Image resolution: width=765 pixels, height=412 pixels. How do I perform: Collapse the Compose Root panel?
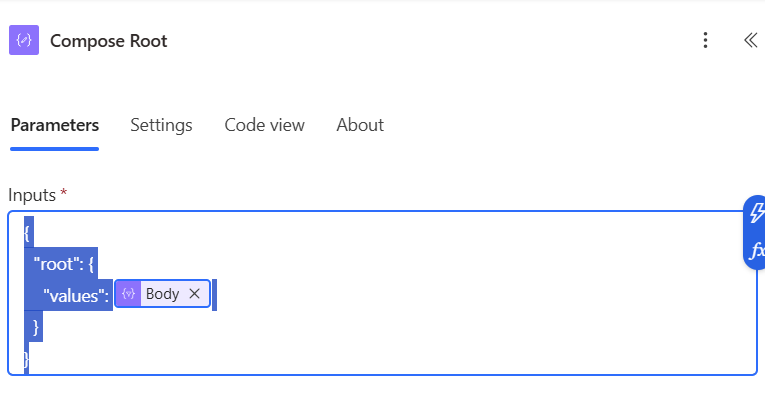pyautogui.click(x=750, y=41)
